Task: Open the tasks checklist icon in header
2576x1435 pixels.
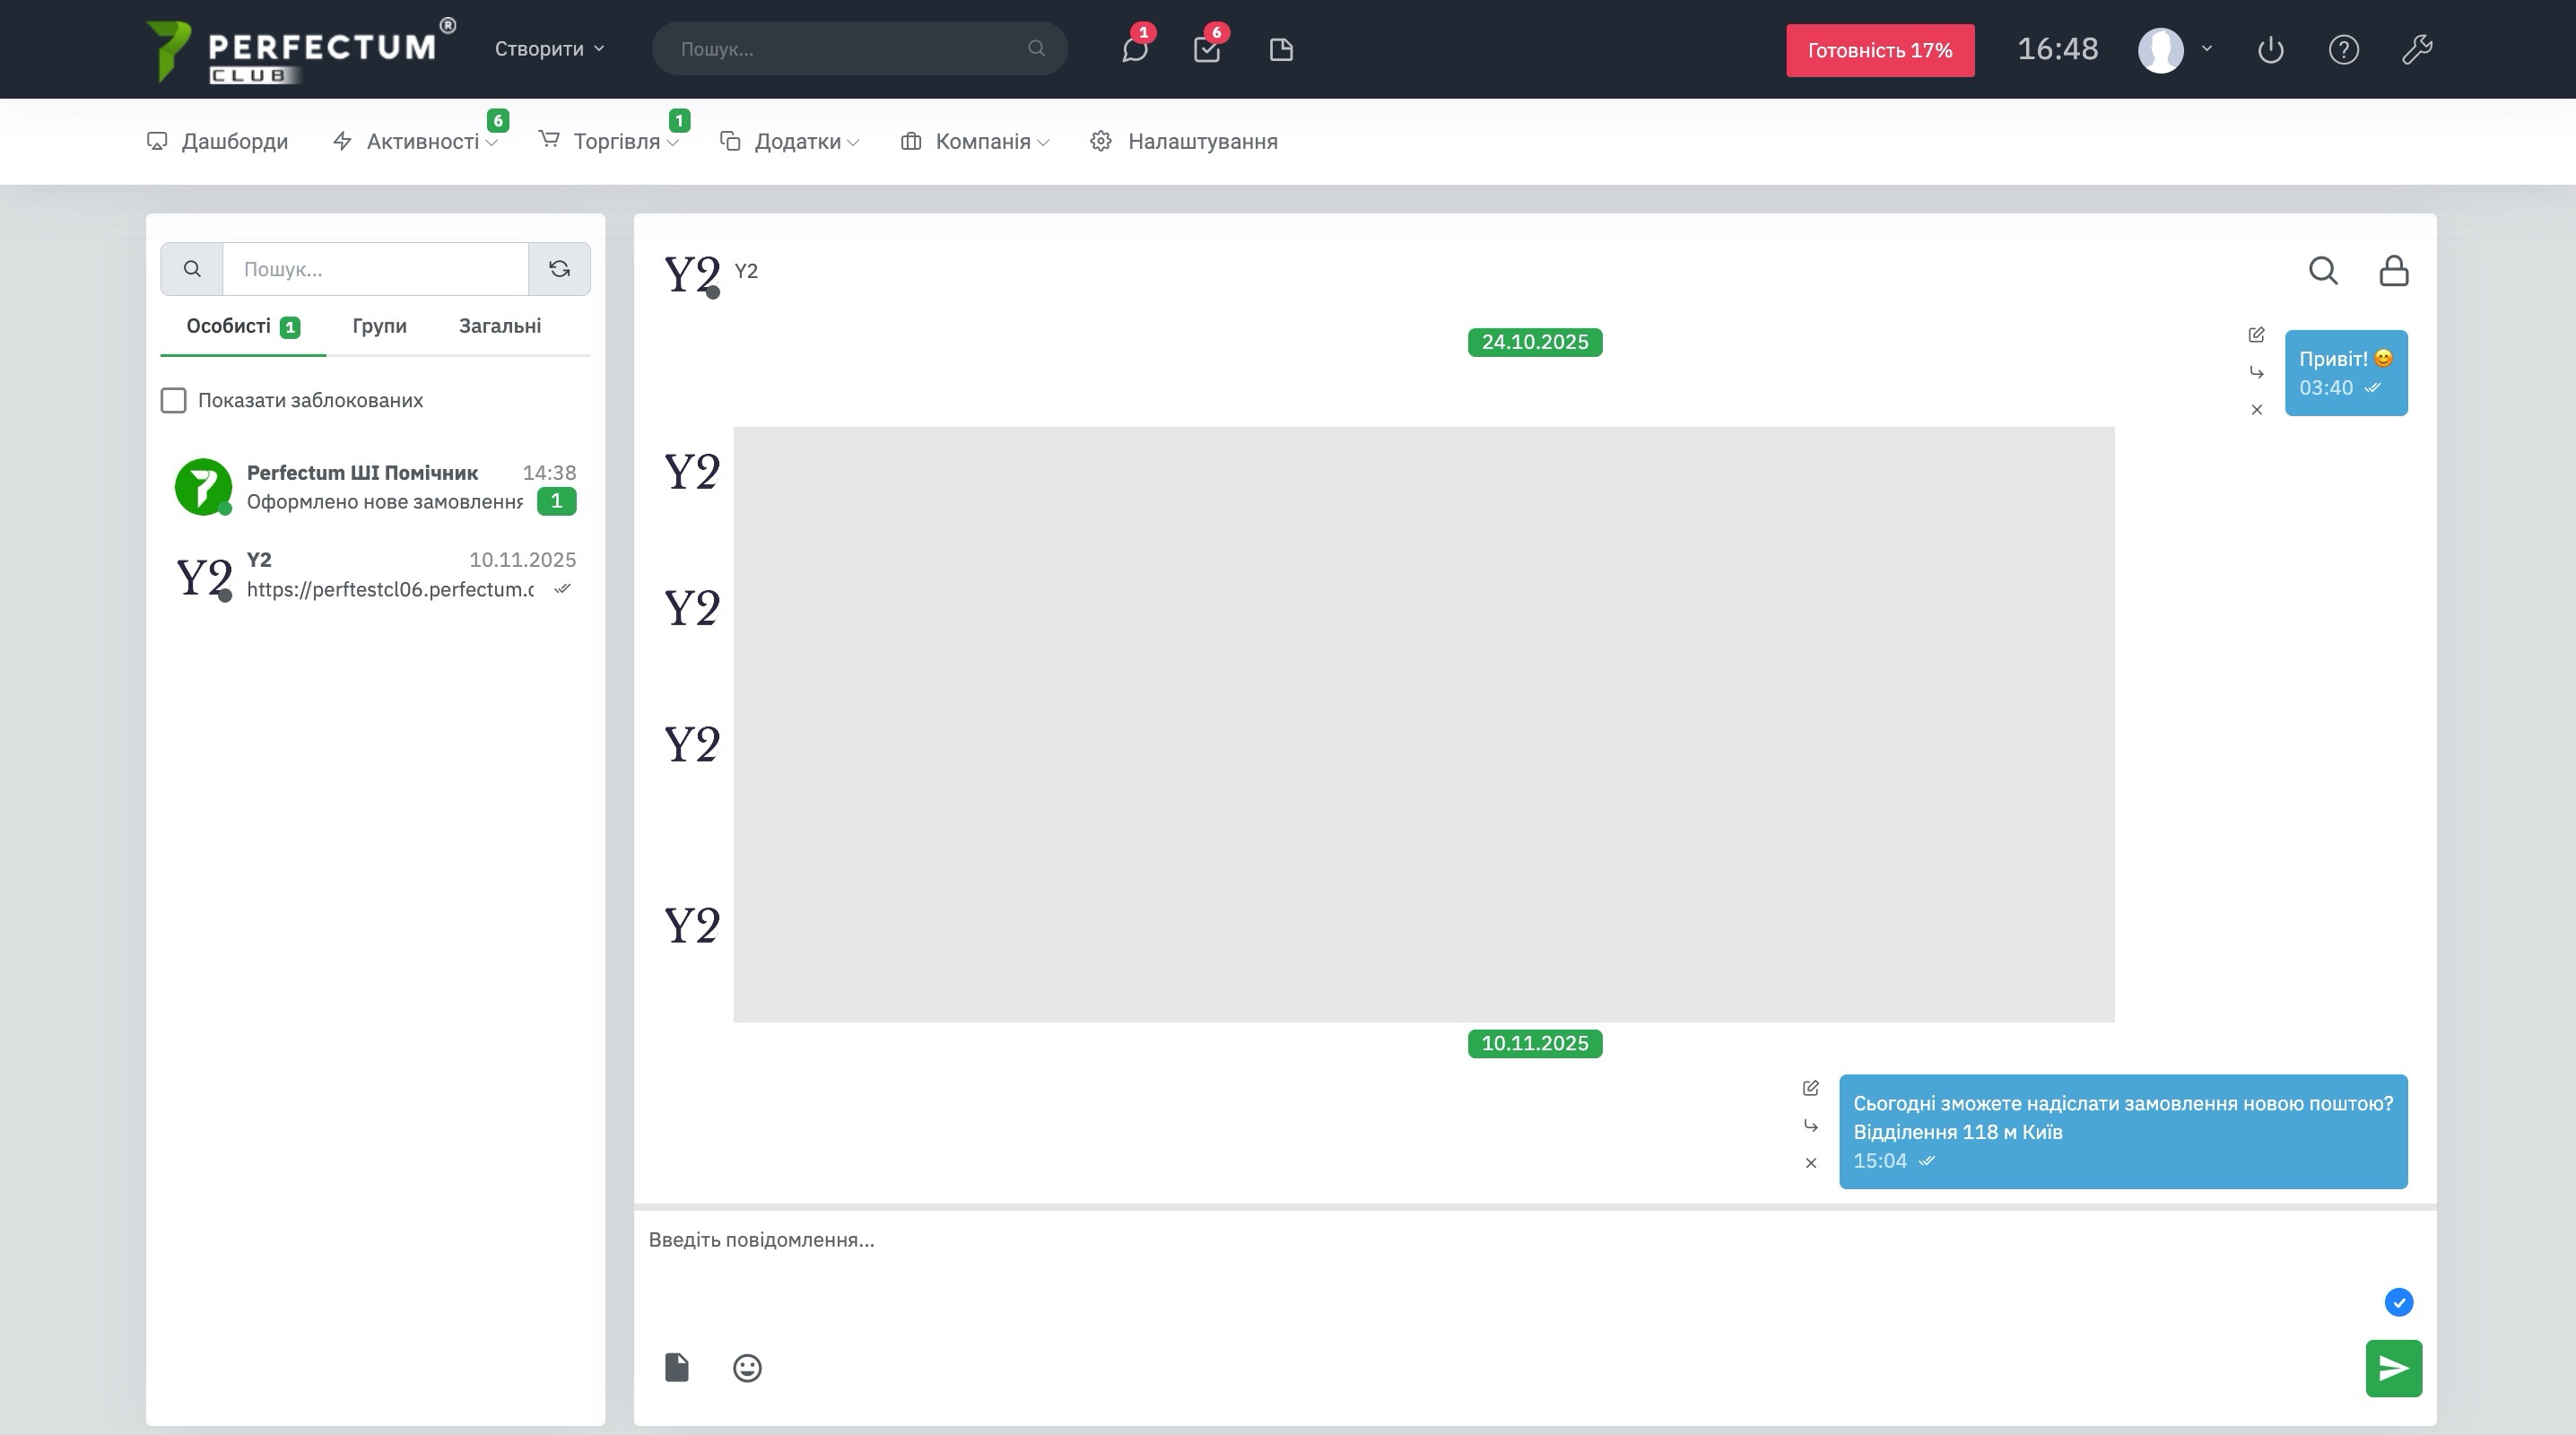Action: 1207,49
